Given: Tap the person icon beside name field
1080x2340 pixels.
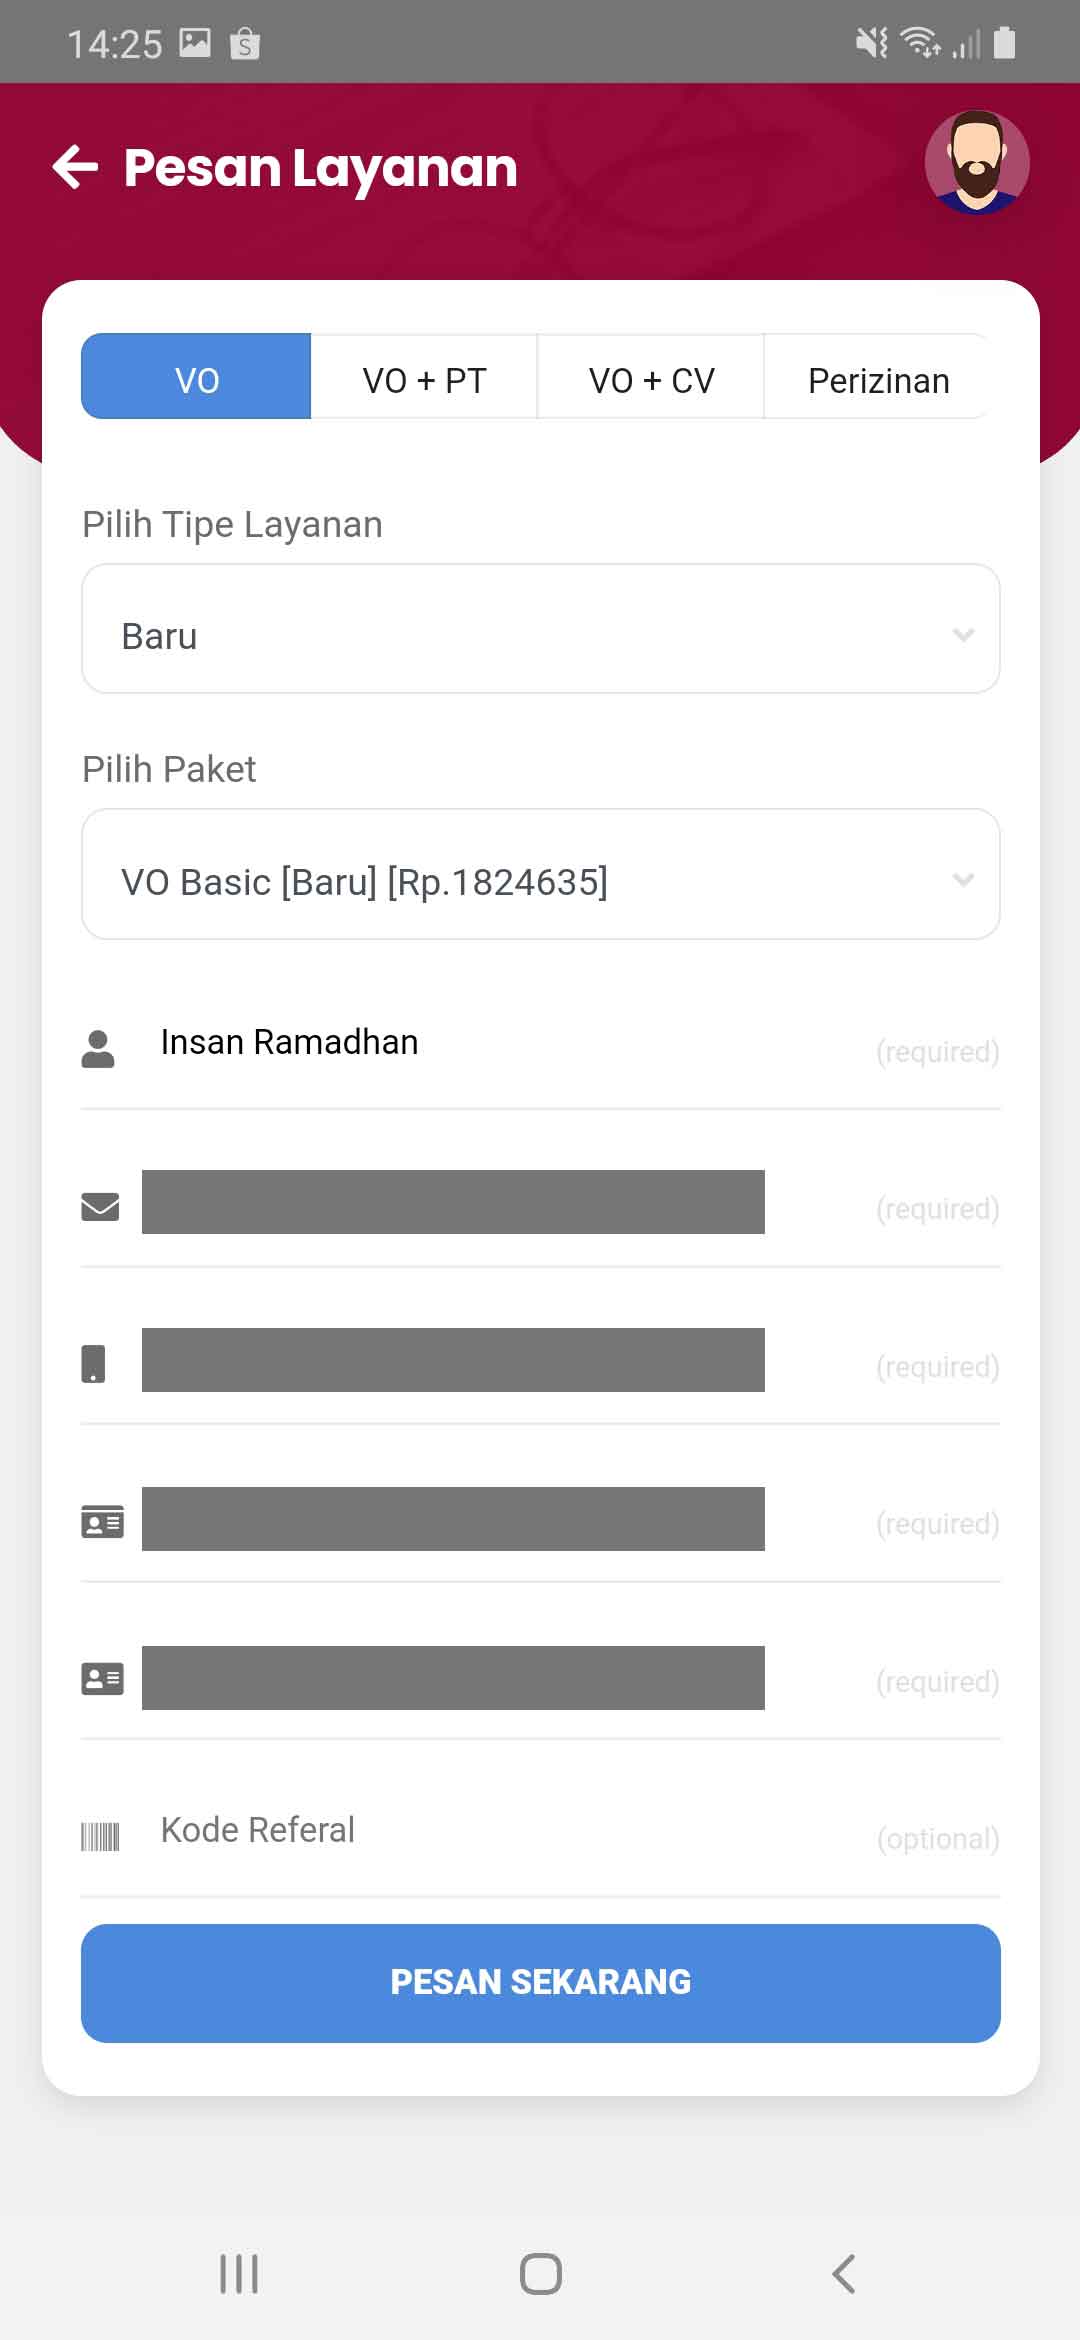Looking at the screenshot, I should click(x=98, y=1049).
